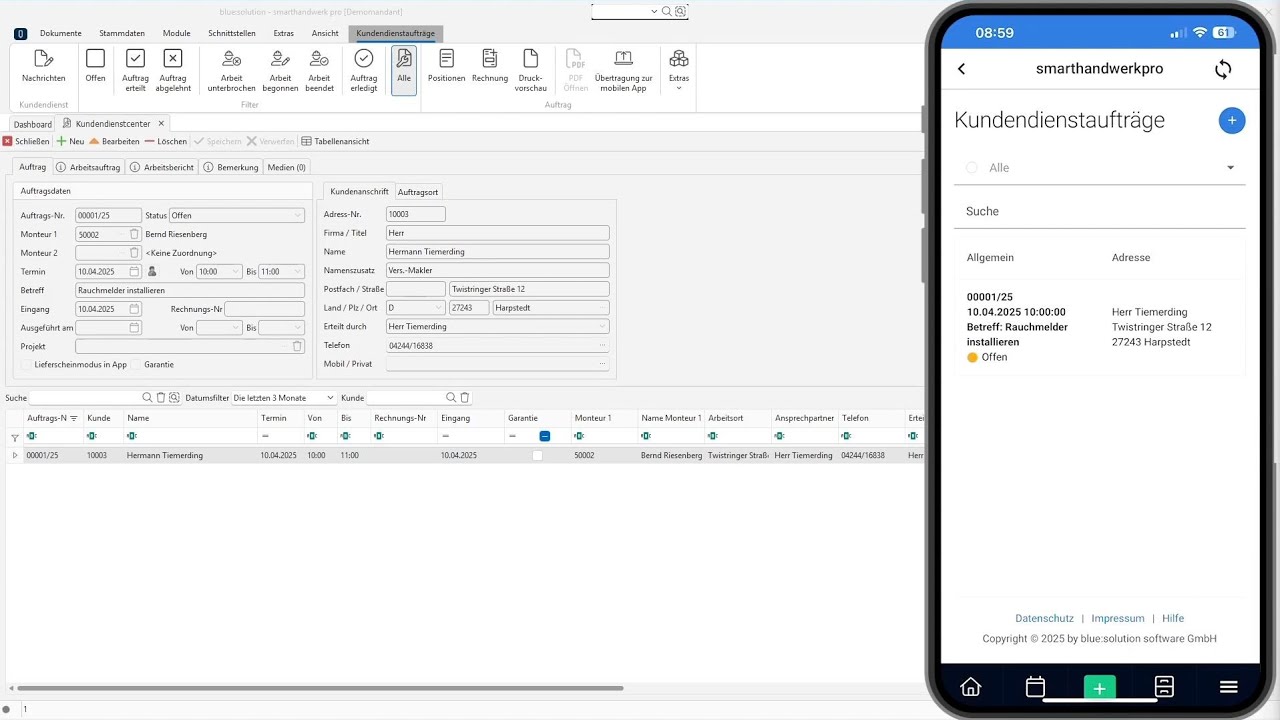
Task: Open the hamburger menu in mobile app
Action: pyautogui.click(x=1229, y=687)
